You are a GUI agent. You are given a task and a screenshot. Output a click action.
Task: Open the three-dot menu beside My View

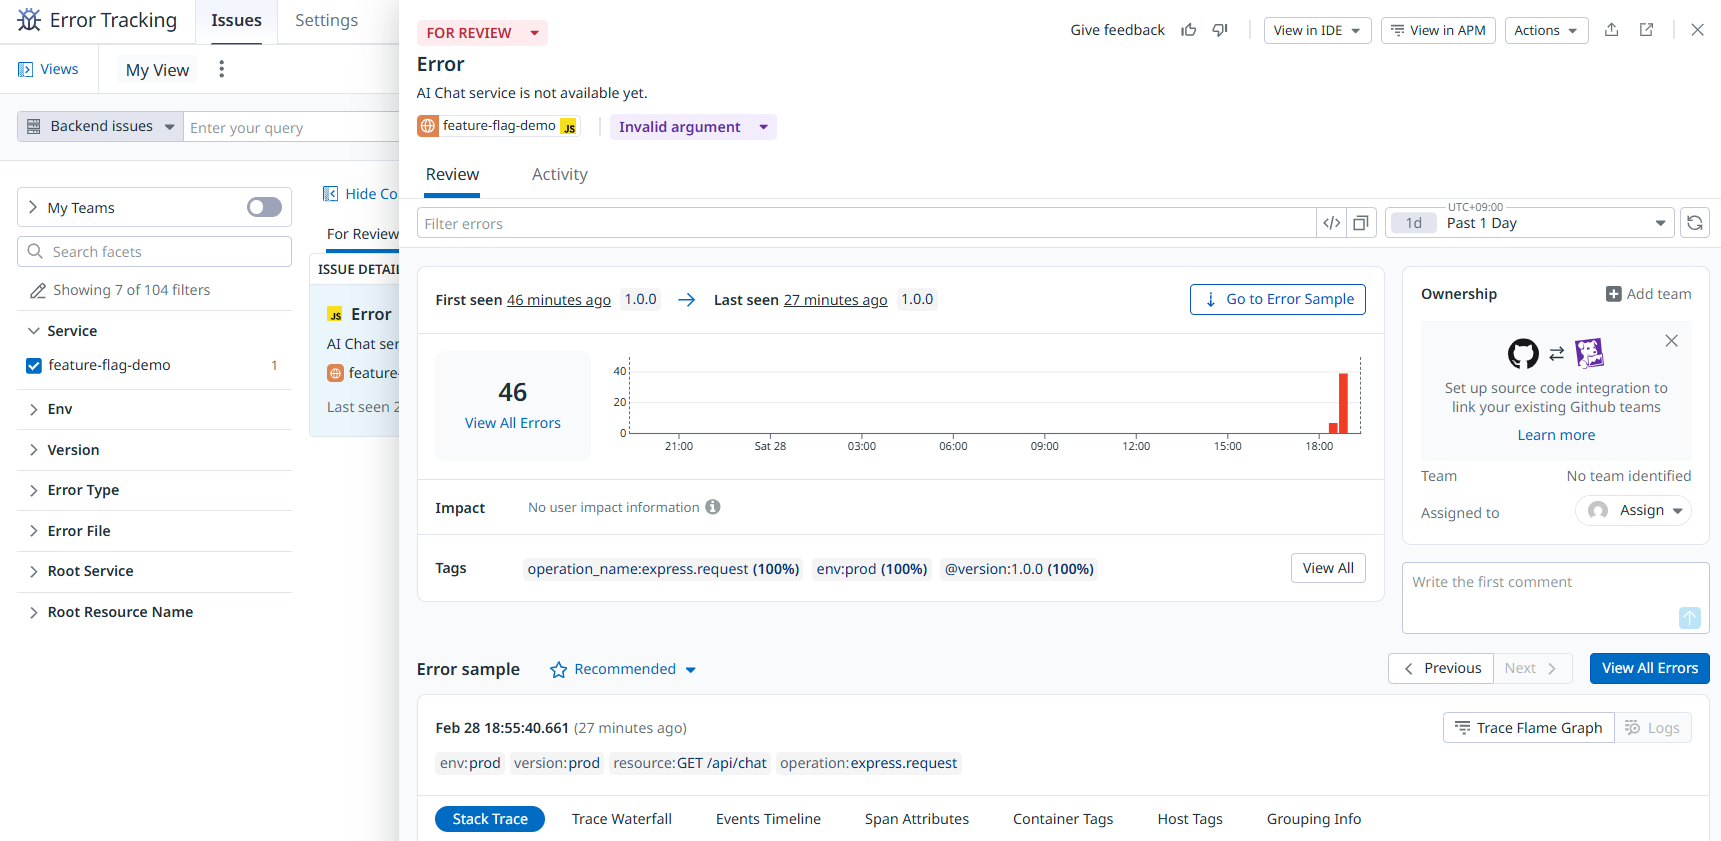point(222,69)
